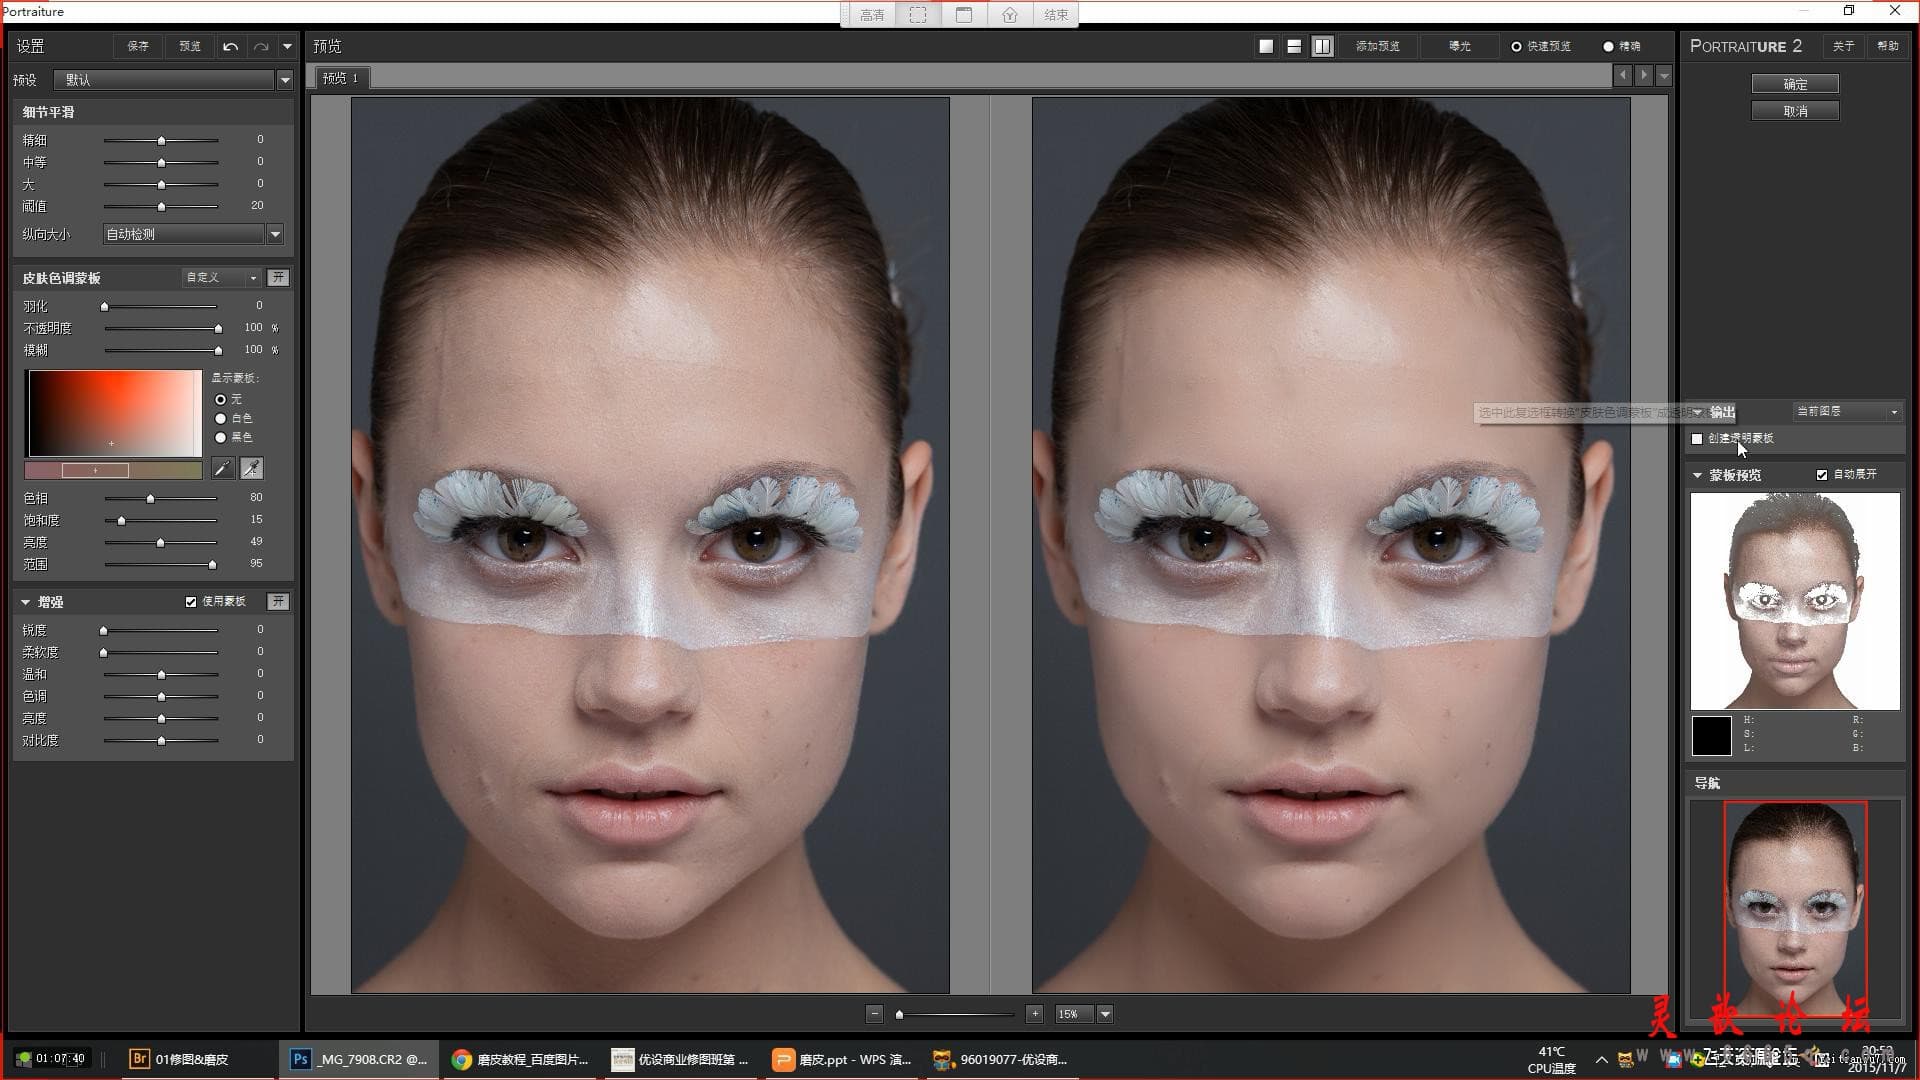The width and height of the screenshot is (1920, 1080).
Task: Click the next preview tab arrow
Action: point(1643,75)
